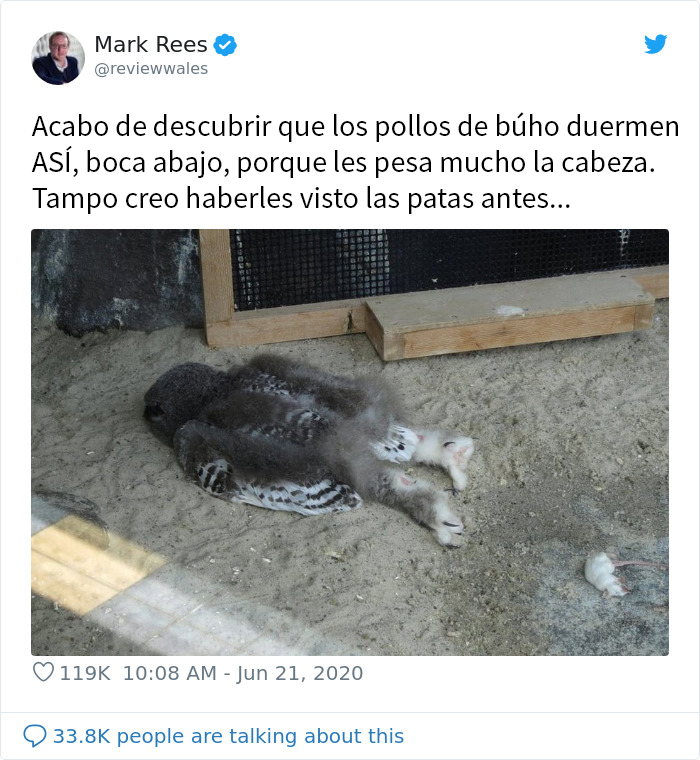Like the tweet with the heart icon

(43, 672)
